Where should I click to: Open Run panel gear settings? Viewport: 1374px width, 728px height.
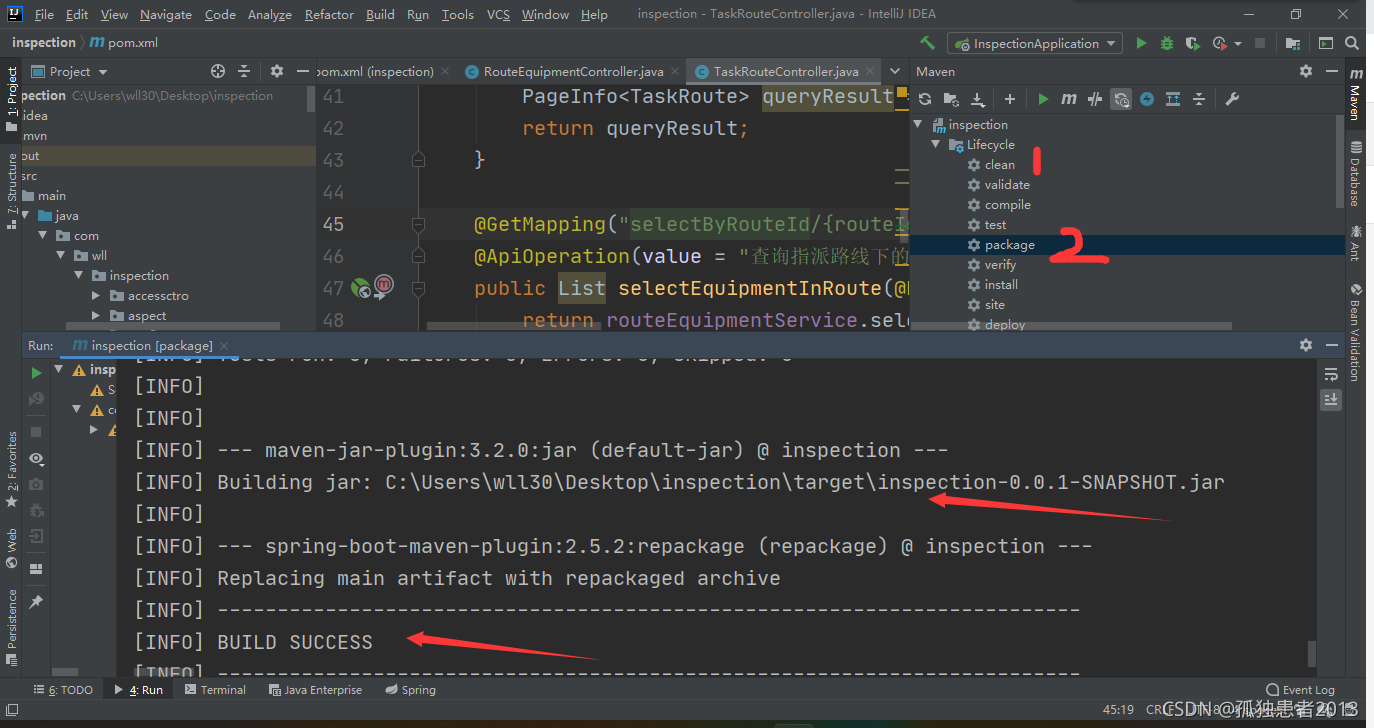click(1305, 344)
